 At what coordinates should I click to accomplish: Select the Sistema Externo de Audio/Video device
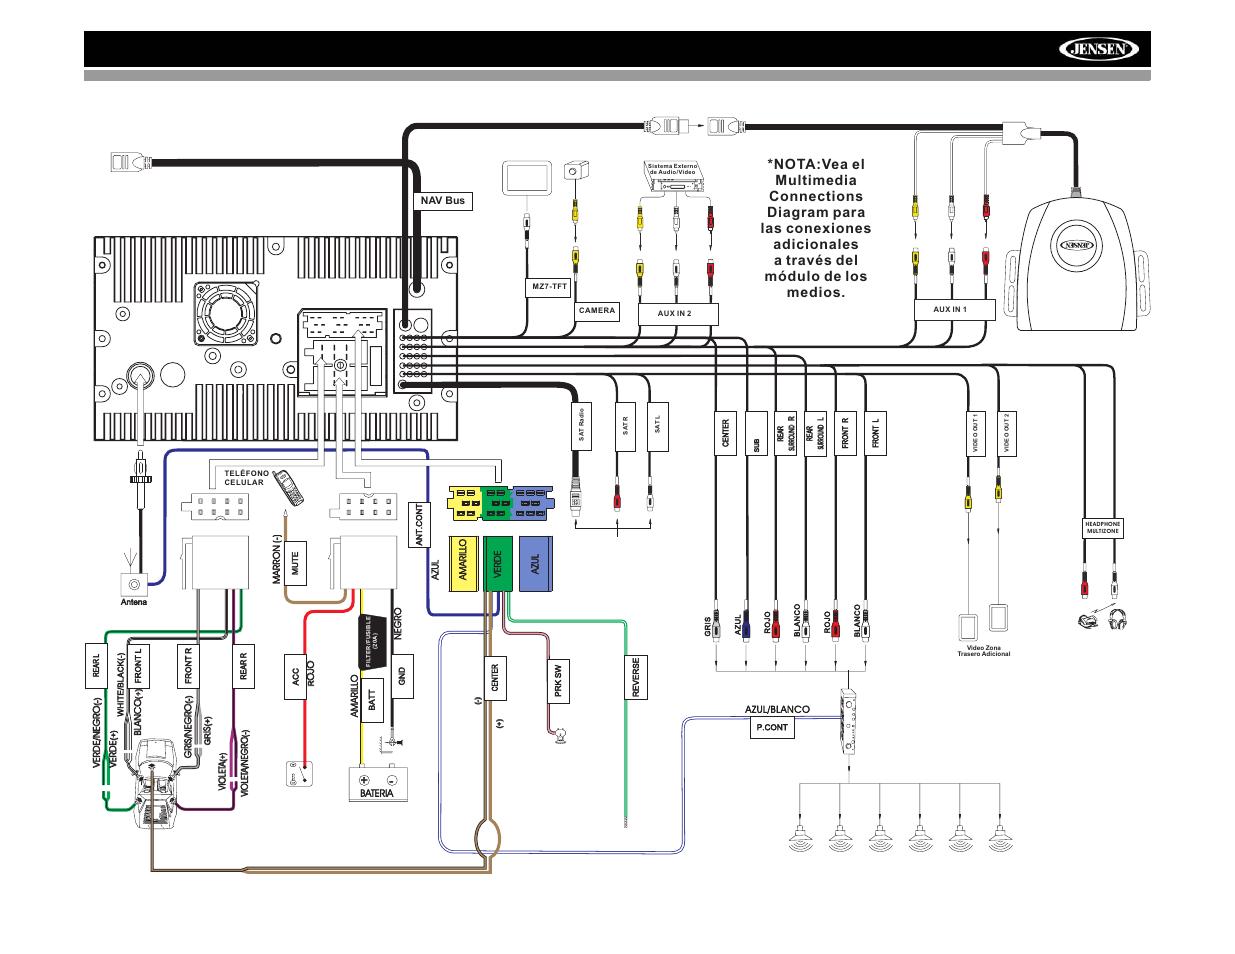click(x=675, y=176)
